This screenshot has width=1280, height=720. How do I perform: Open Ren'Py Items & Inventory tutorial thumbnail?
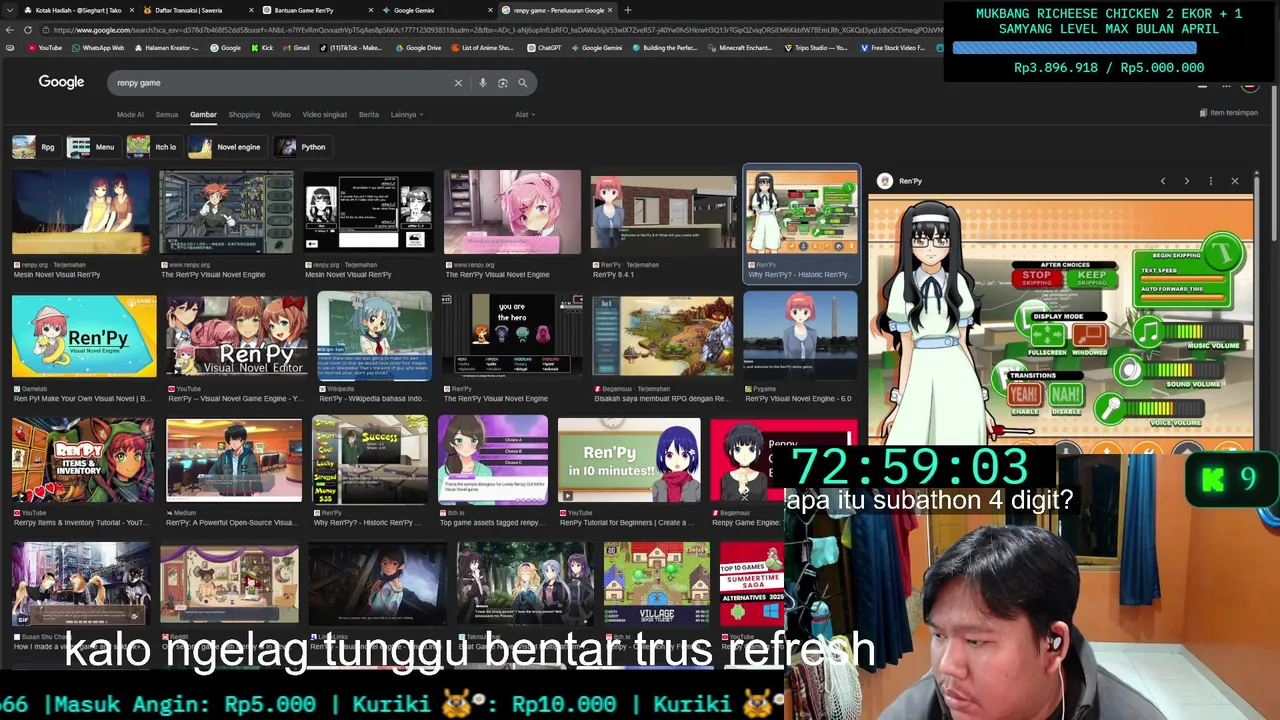83,460
